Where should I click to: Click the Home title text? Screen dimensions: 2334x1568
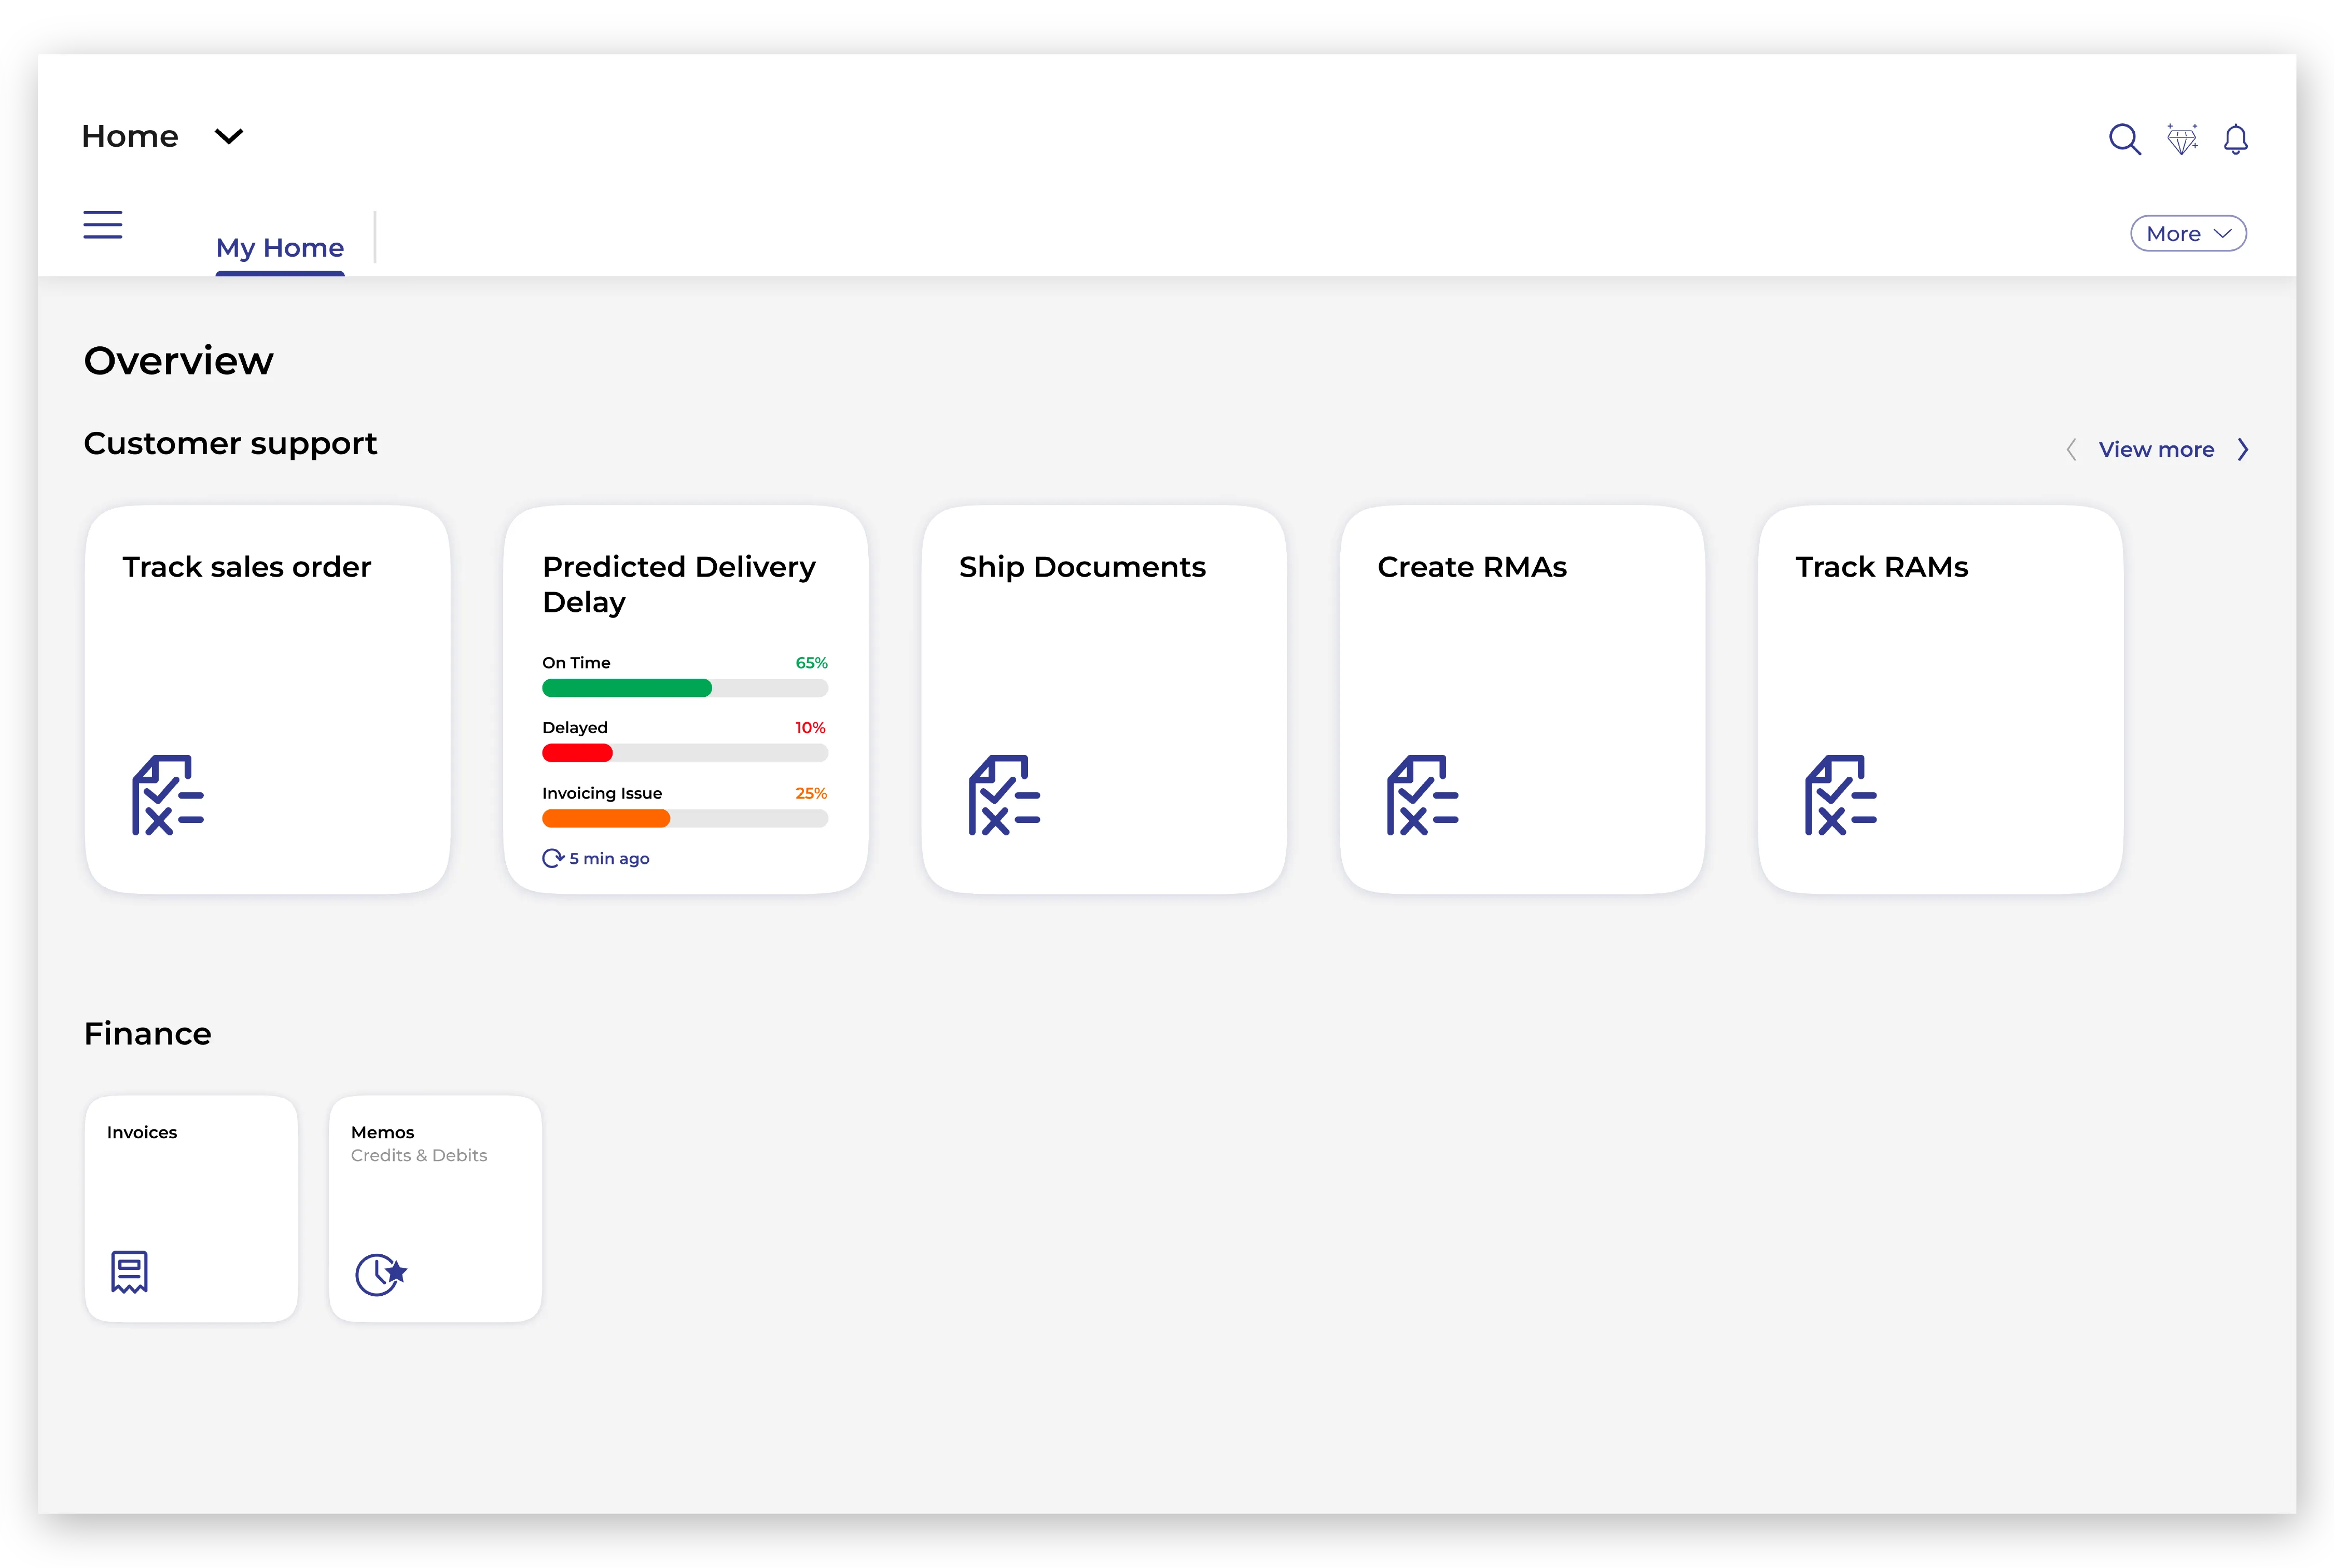point(130,136)
